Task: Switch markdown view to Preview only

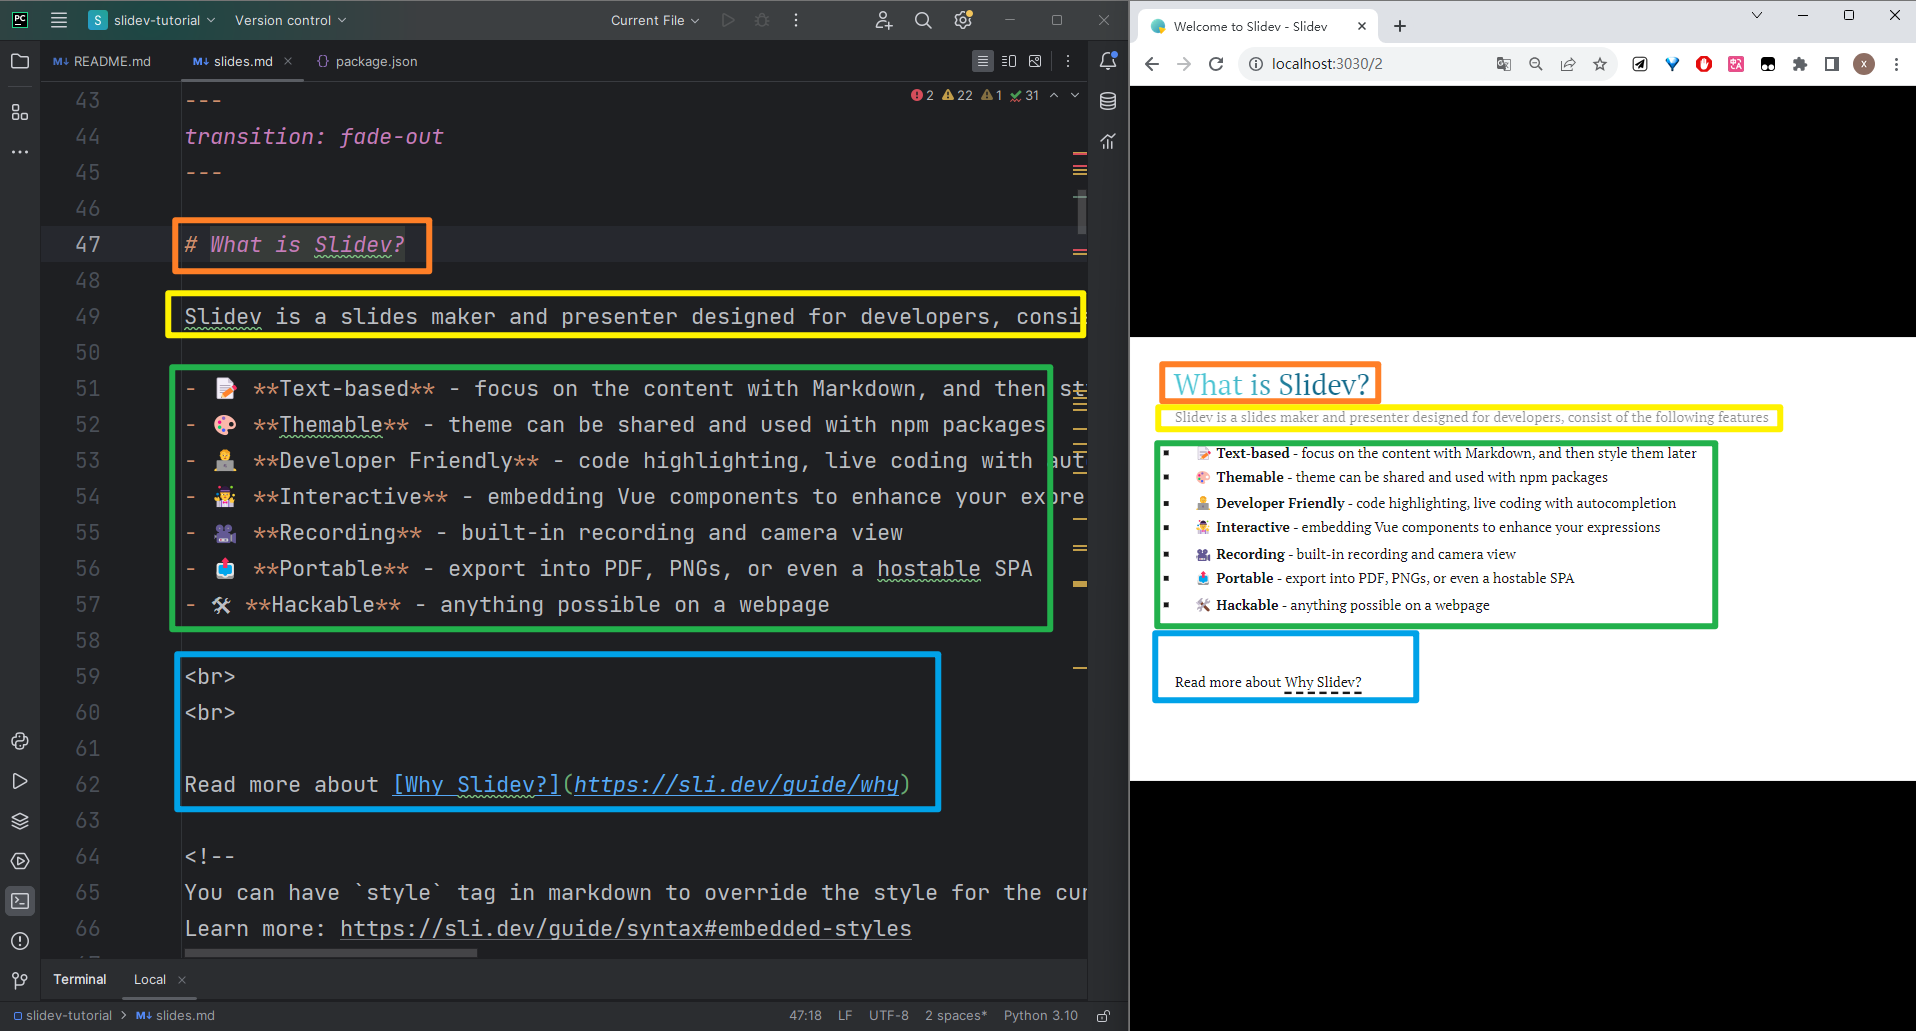Action: click(x=1035, y=62)
